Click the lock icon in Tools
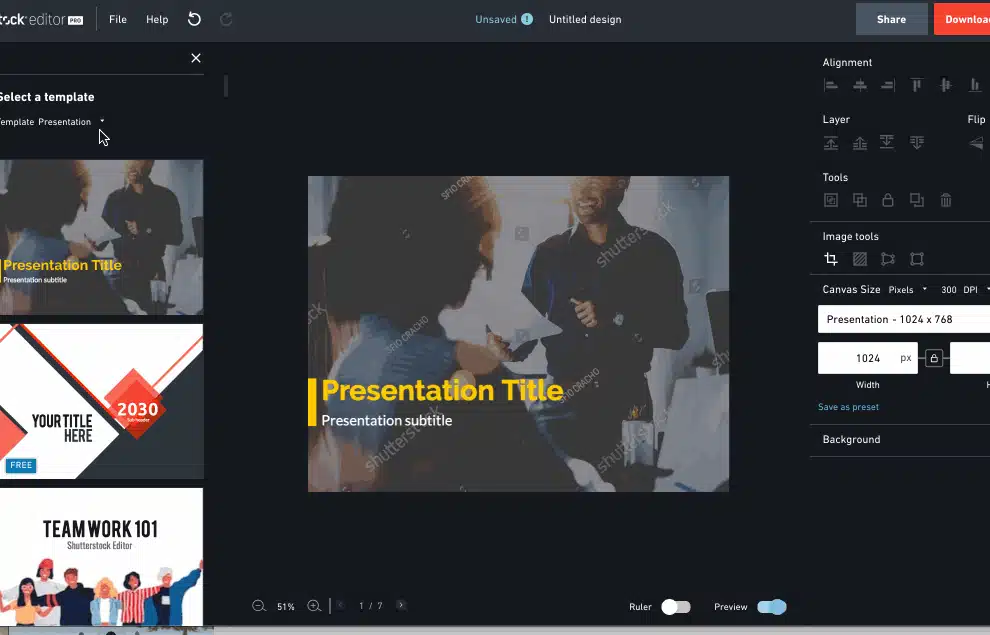 tap(888, 200)
